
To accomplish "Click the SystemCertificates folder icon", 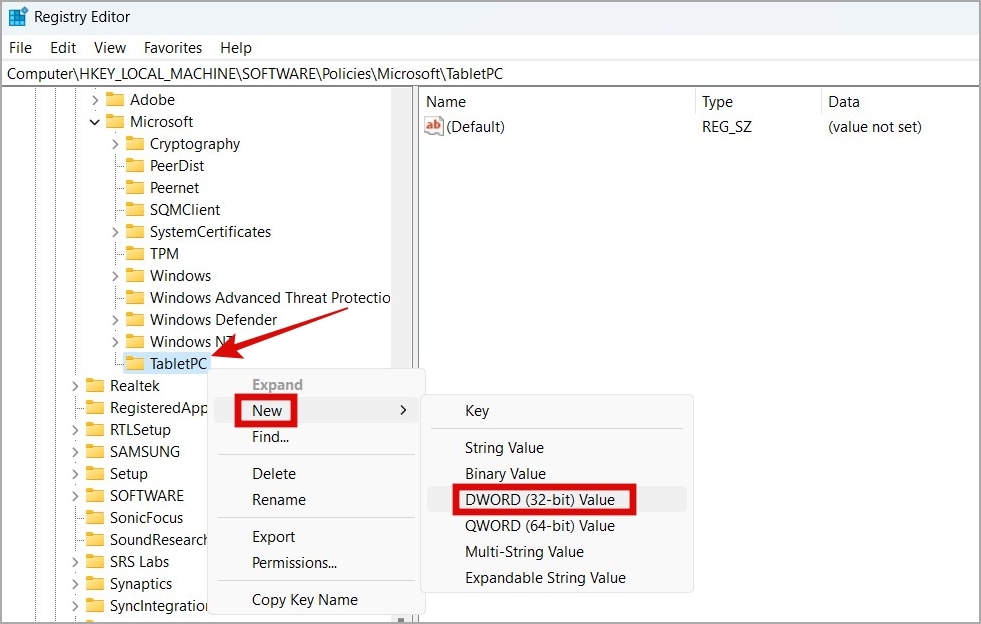I will [135, 232].
